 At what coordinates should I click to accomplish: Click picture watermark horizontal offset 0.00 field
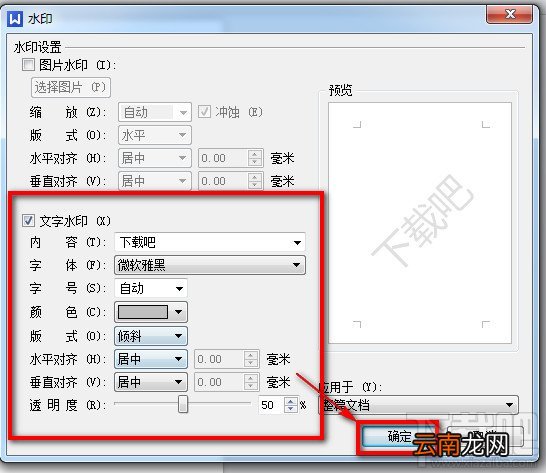coord(224,158)
